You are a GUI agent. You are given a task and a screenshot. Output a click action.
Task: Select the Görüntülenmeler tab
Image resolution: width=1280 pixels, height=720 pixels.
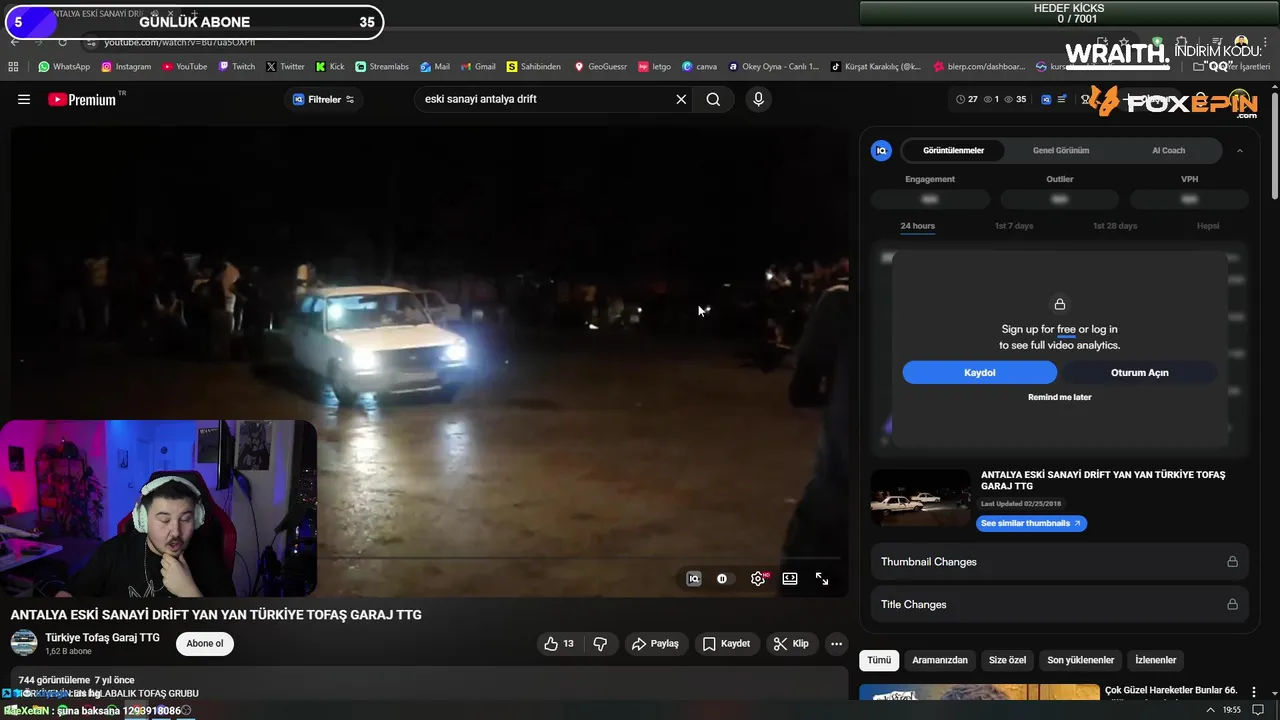coord(953,151)
